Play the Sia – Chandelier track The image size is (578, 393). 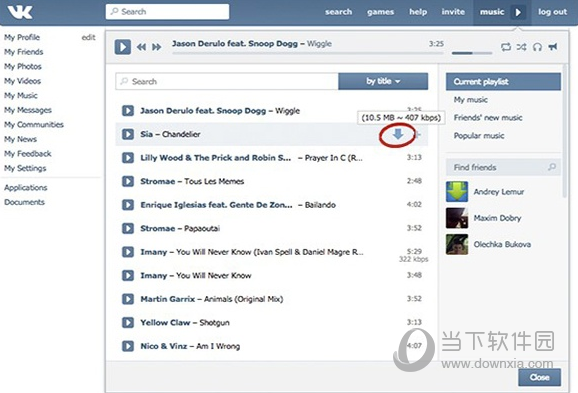[128, 134]
